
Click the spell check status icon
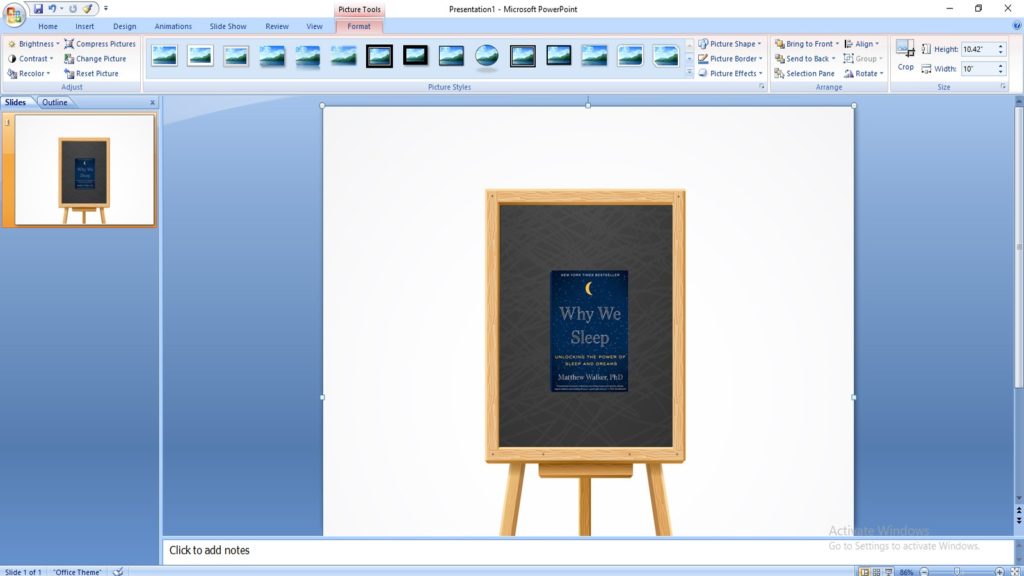click(x=118, y=571)
